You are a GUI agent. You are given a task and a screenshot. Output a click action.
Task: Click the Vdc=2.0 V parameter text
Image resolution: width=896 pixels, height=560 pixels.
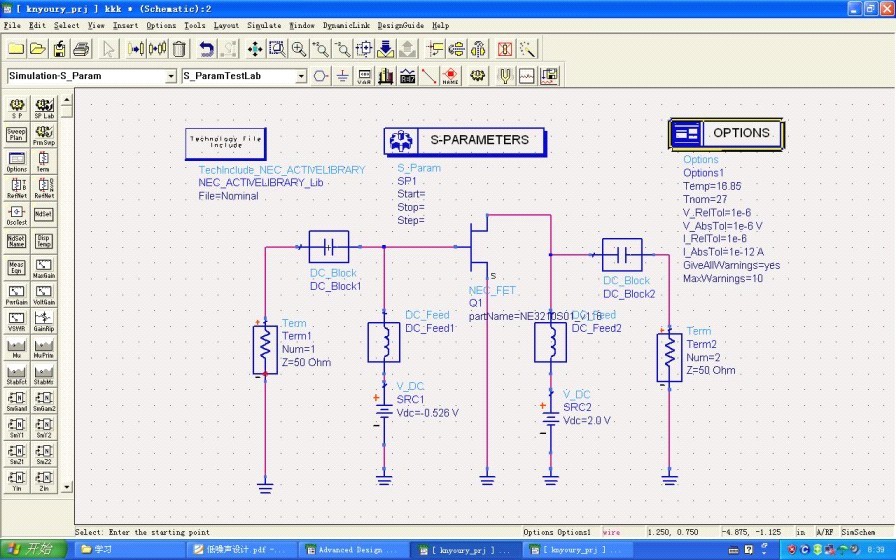tap(586, 421)
